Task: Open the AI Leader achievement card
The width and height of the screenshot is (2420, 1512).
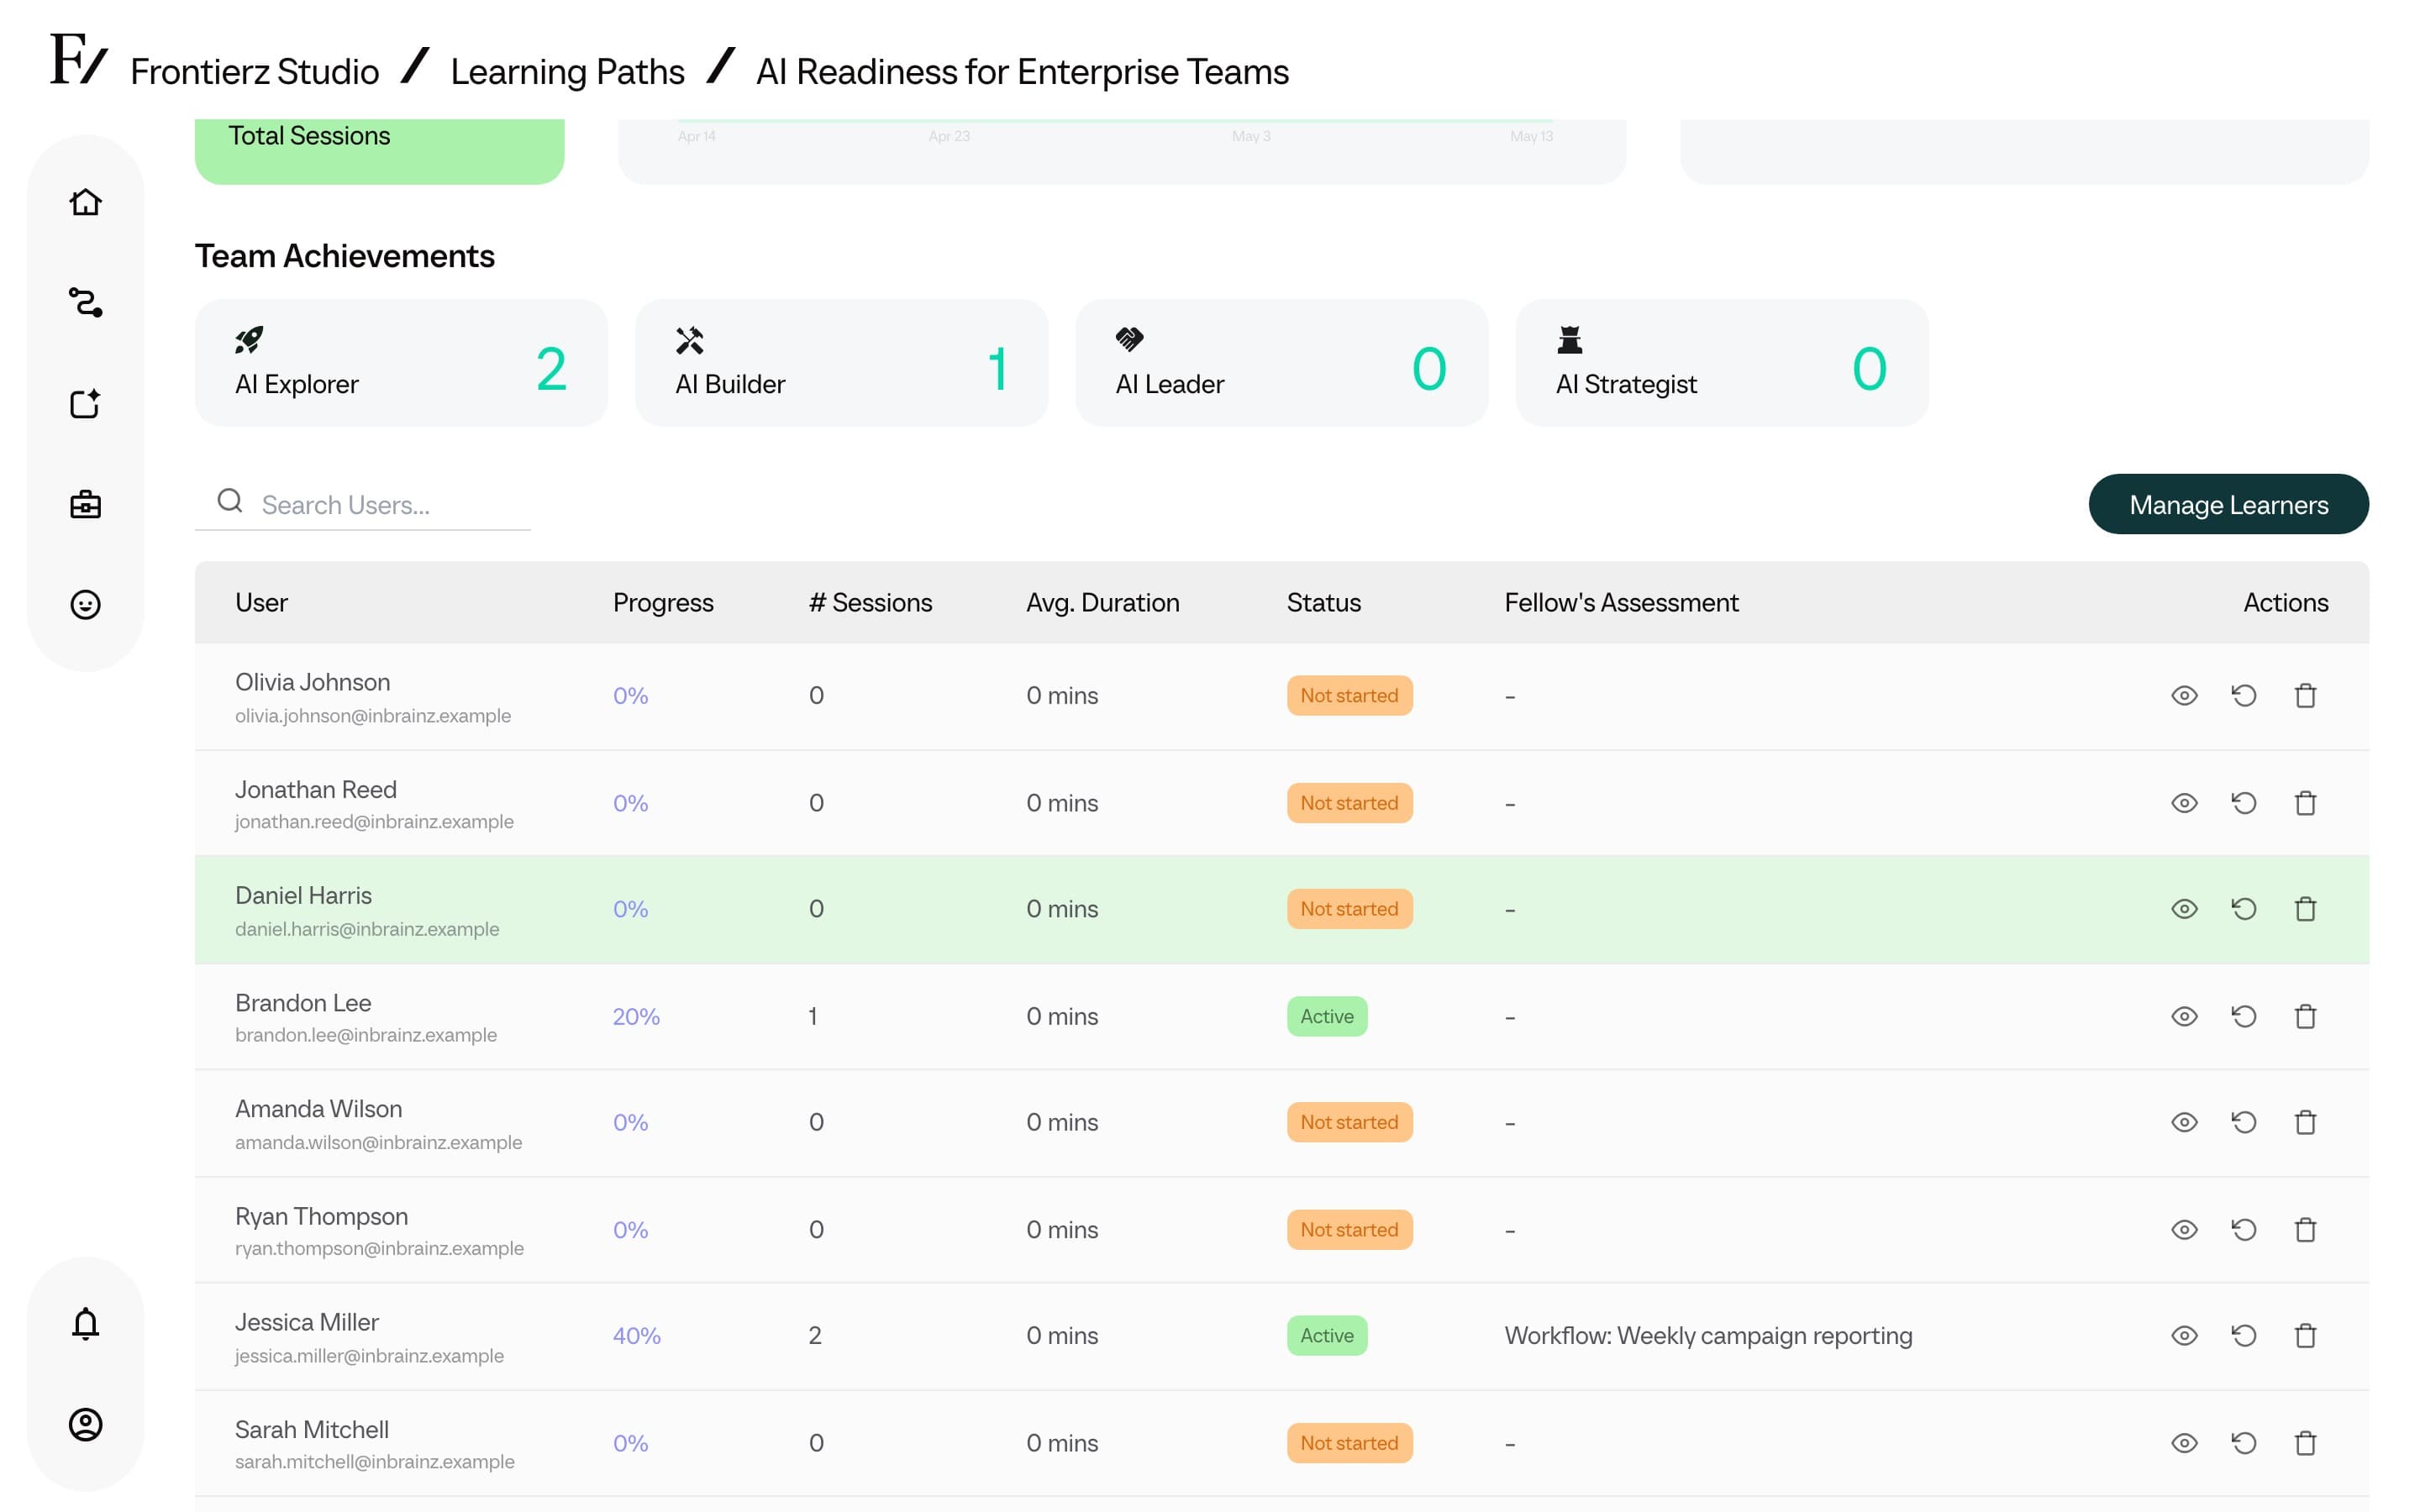Action: [1281, 363]
